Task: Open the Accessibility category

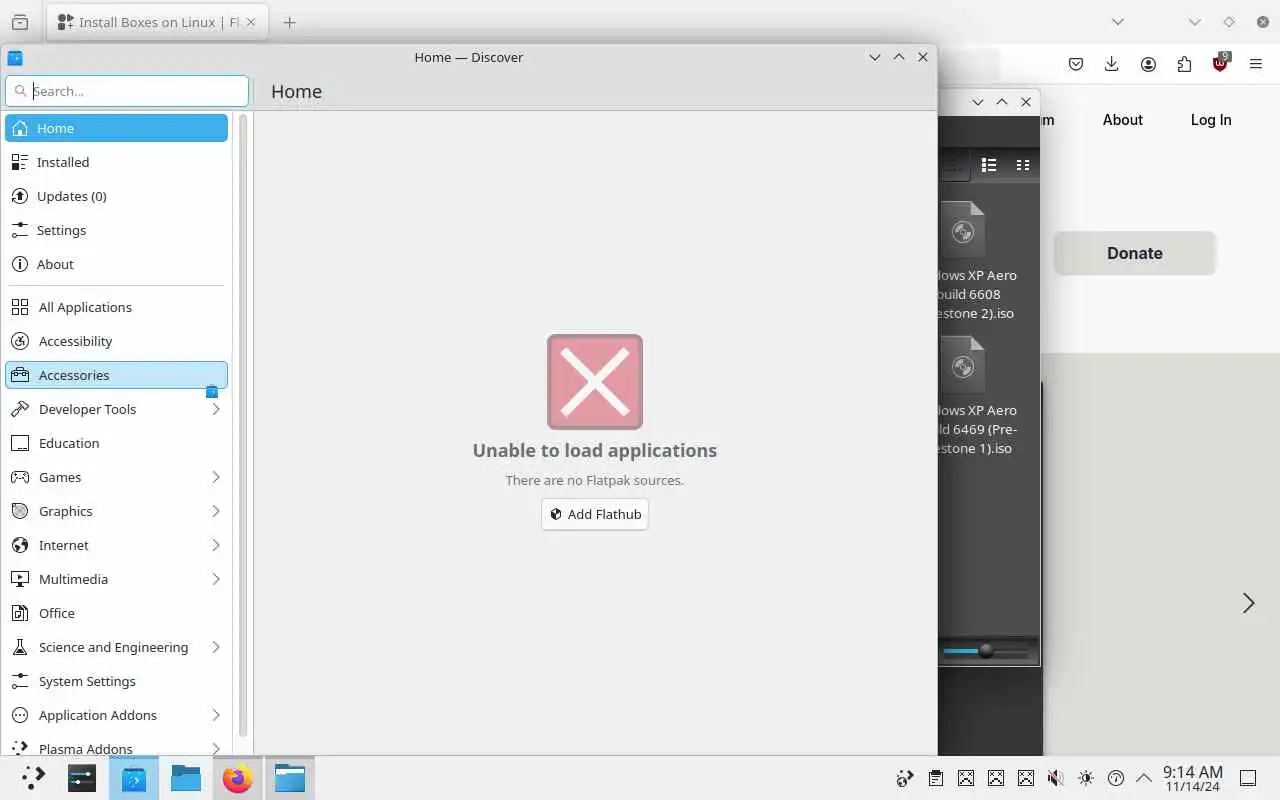Action: click(116, 341)
